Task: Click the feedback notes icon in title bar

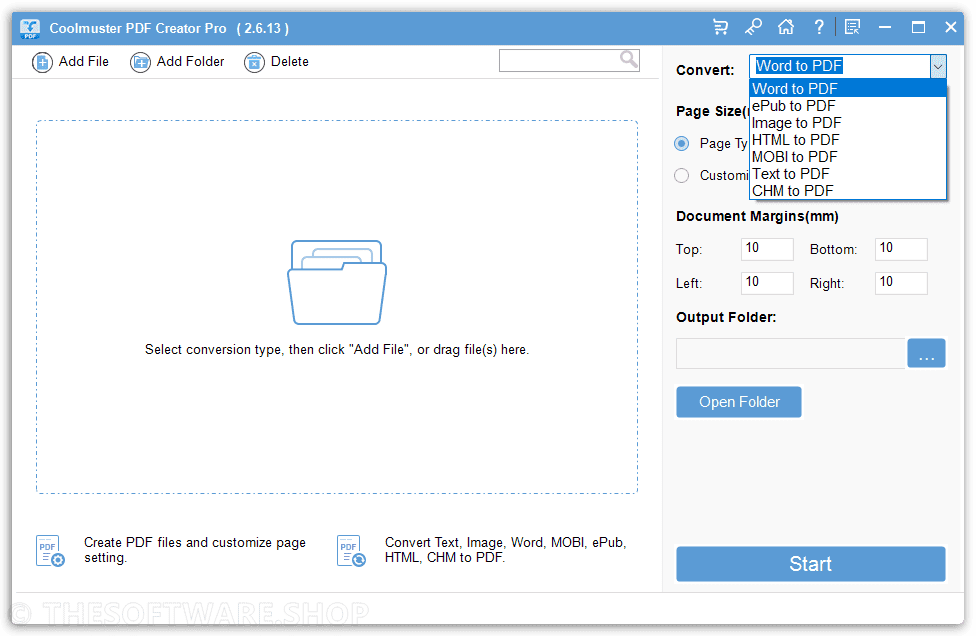Action: click(x=852, y=27)
